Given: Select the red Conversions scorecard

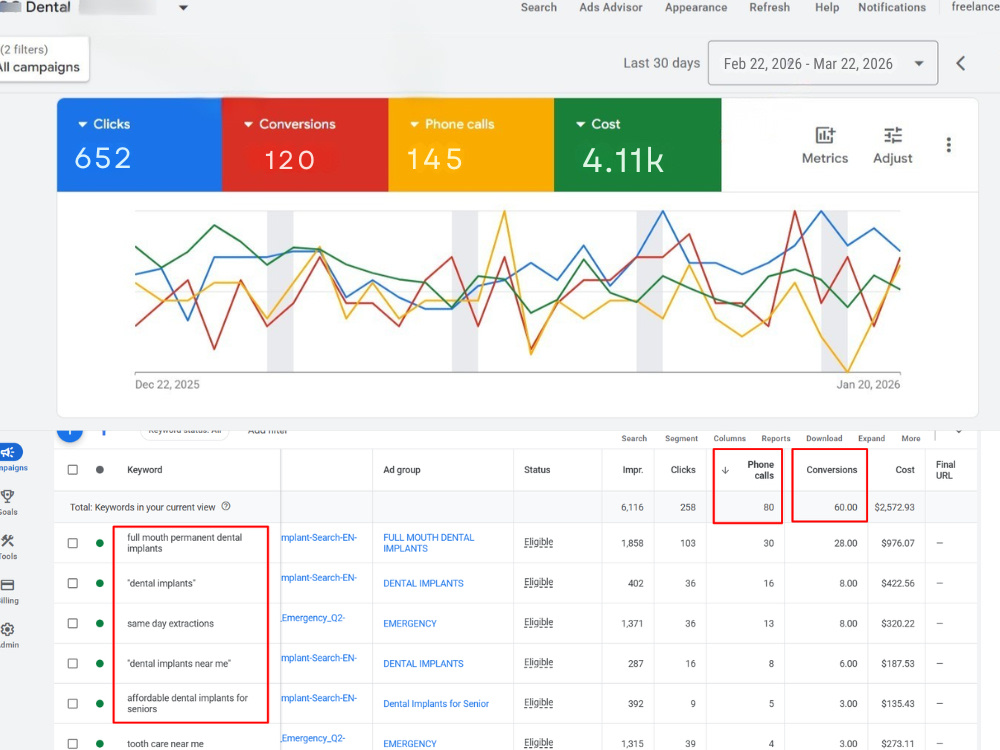Looking at the screenshot, I should [x=305, y=145].
